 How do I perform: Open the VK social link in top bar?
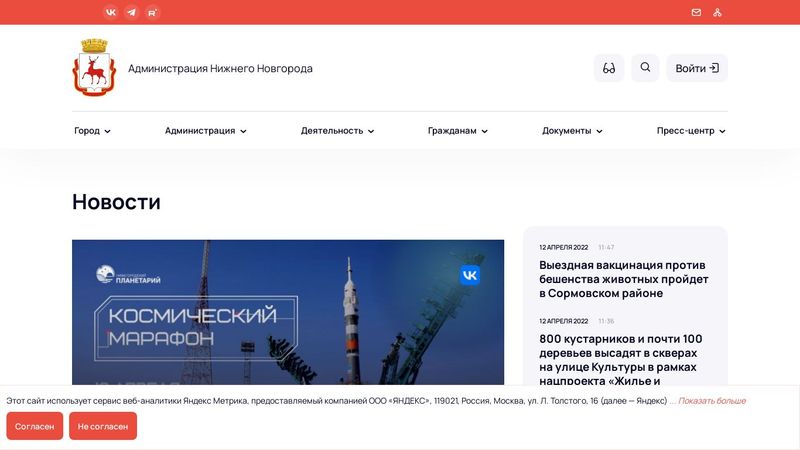tap(111, 12)
